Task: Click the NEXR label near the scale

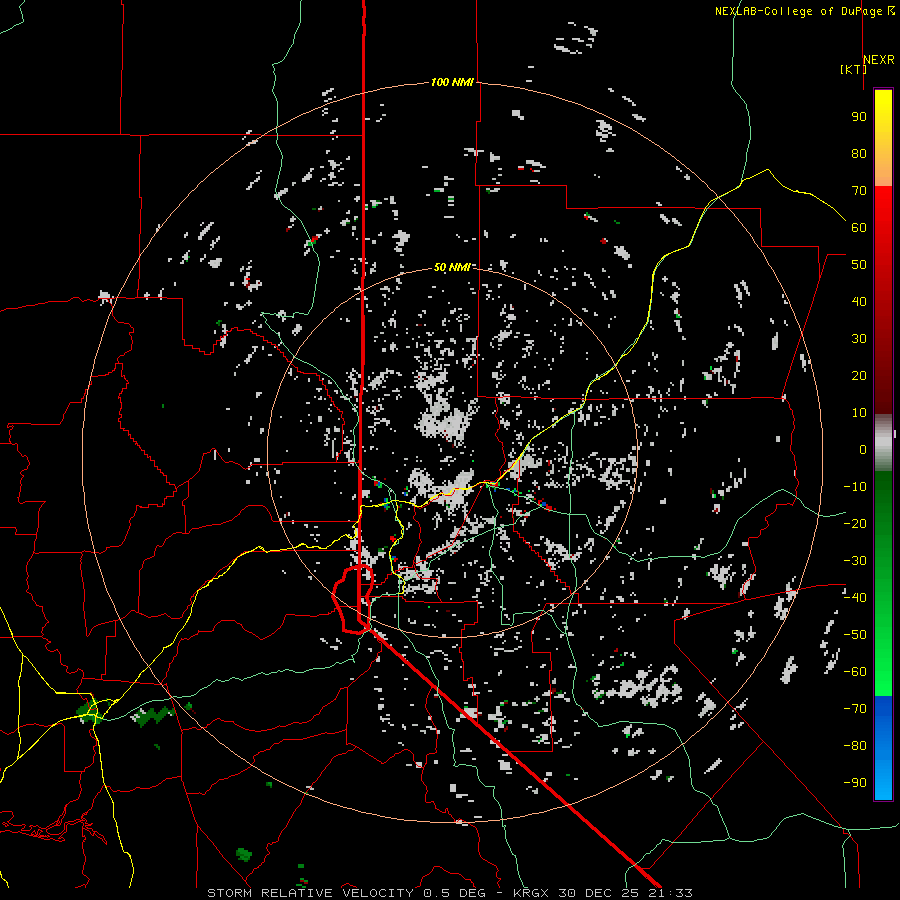Action: click(x=879, y=59)
